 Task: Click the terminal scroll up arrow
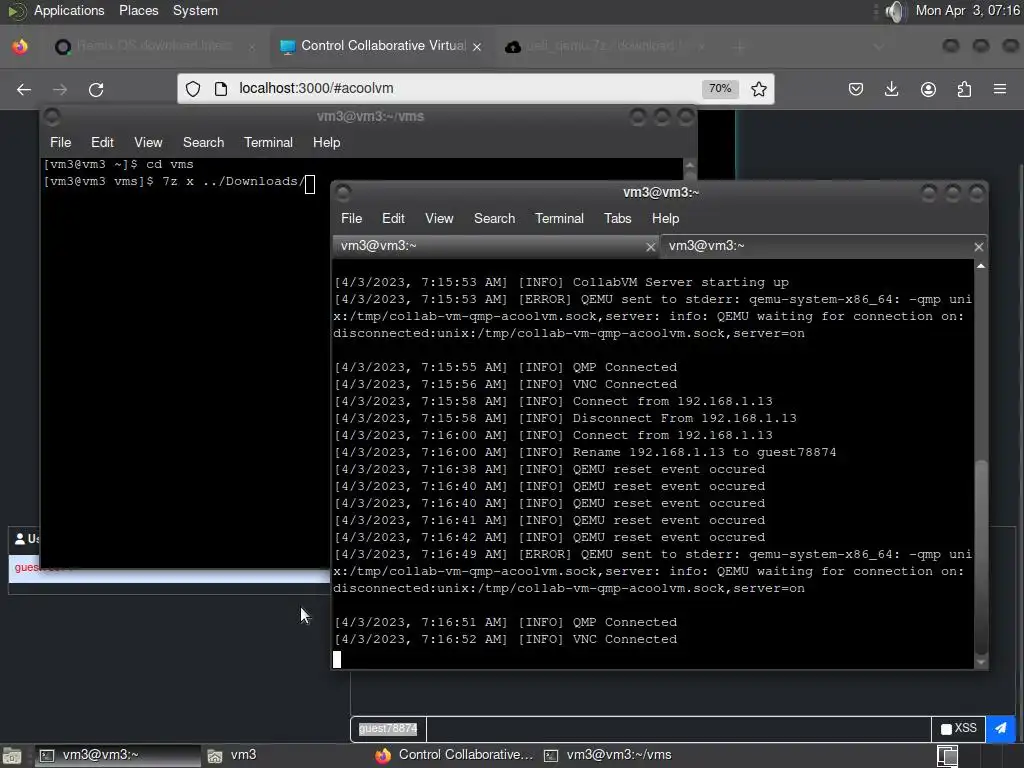click(980, 266)
